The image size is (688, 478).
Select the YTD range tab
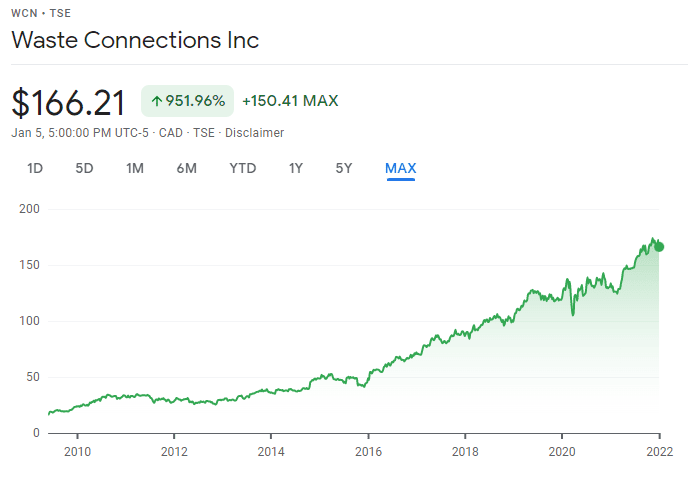243,168
